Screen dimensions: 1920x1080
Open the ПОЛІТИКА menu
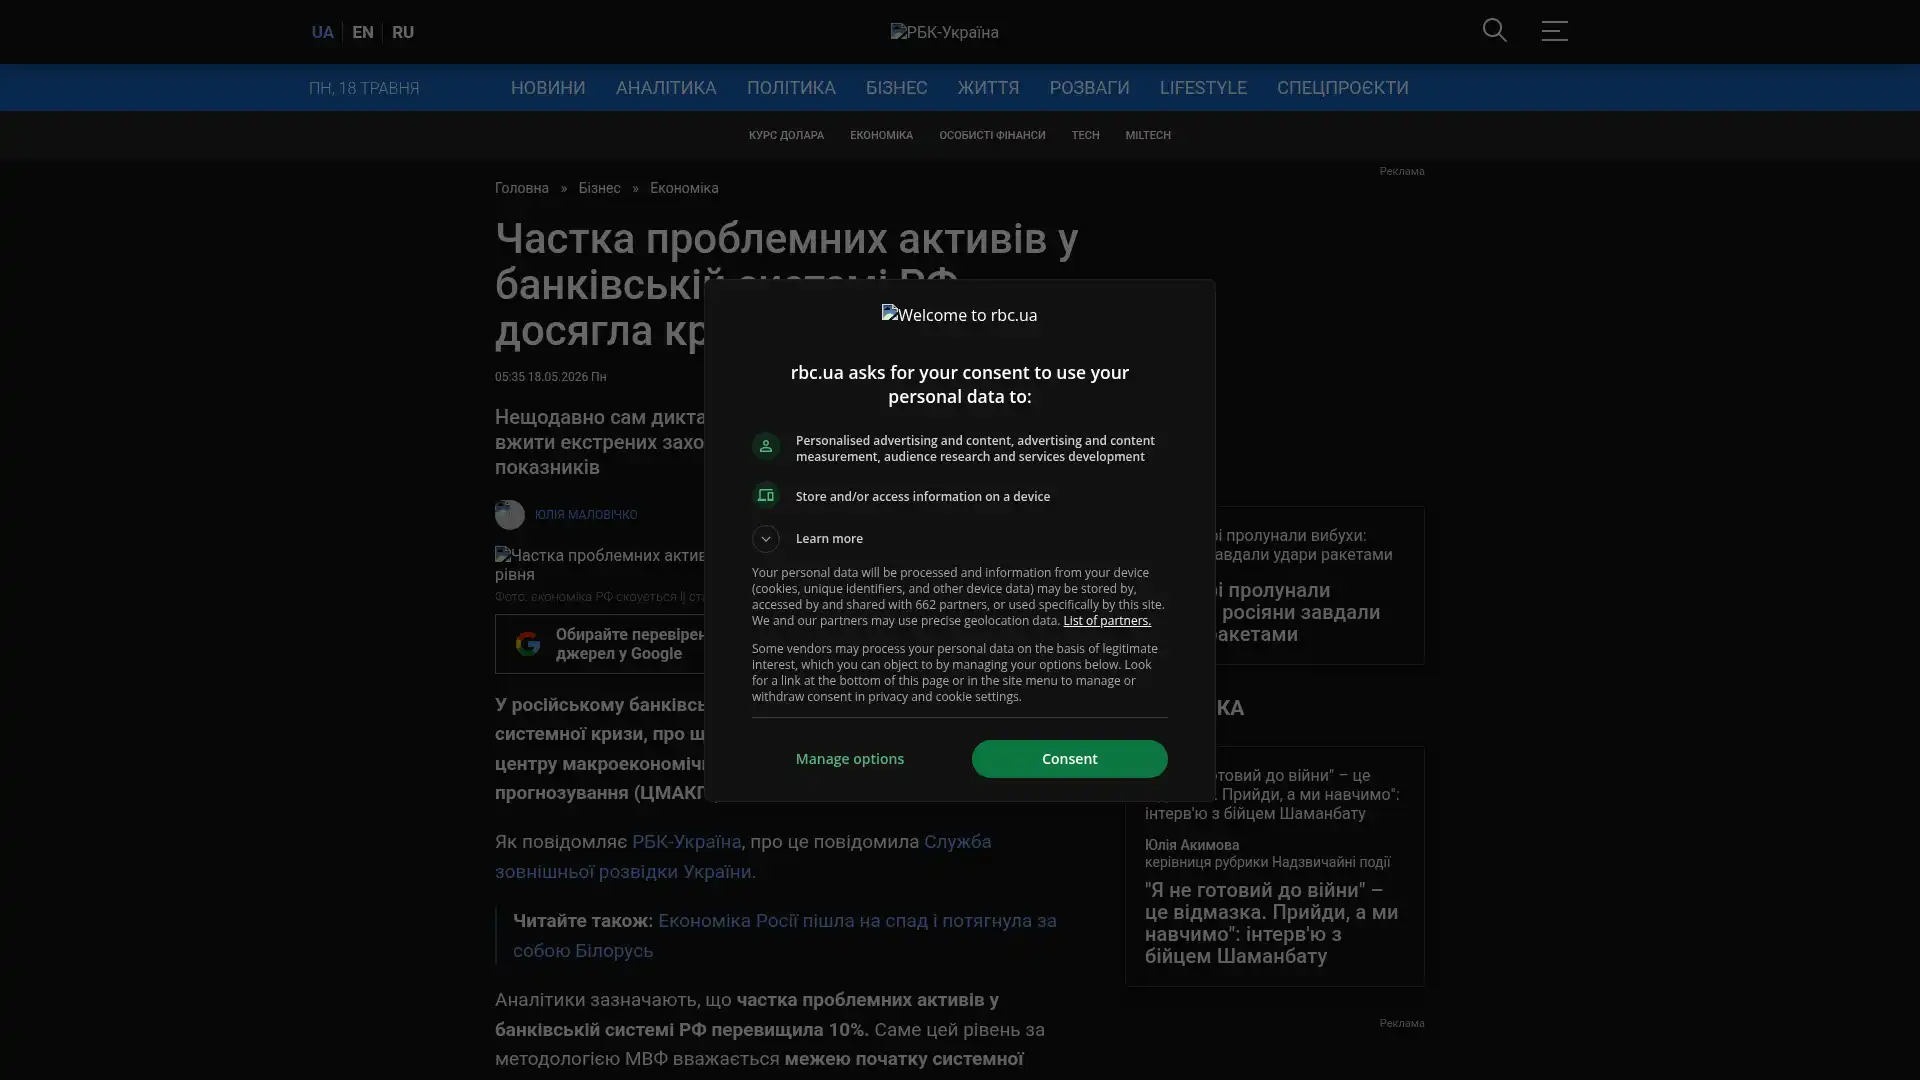pos(791,88)
